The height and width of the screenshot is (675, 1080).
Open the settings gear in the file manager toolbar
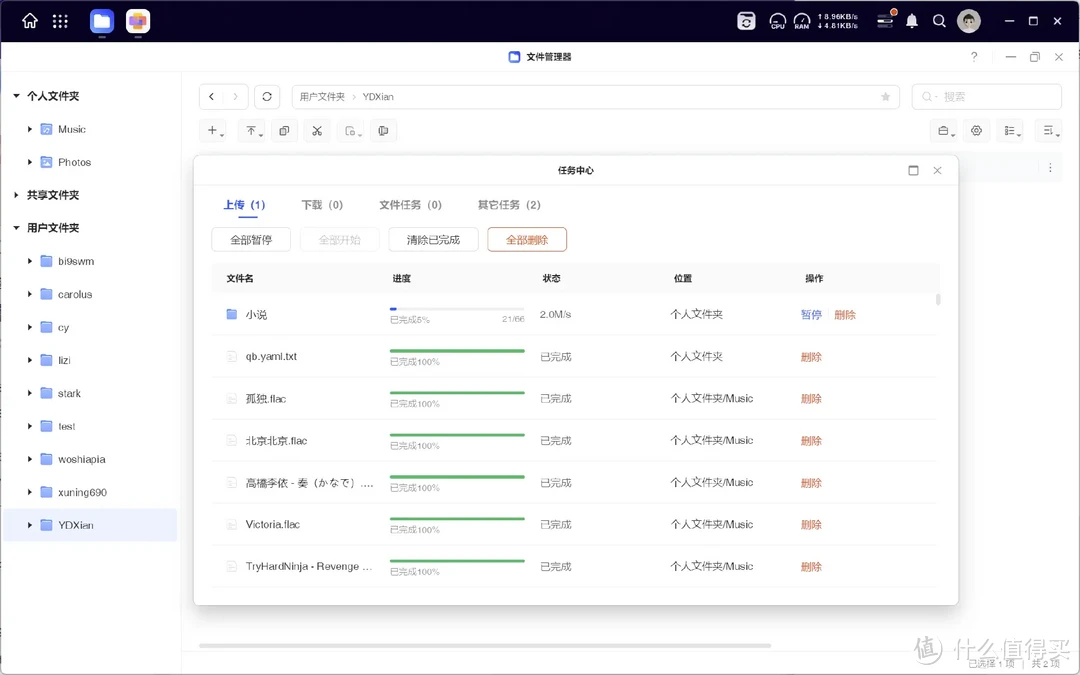976,130
